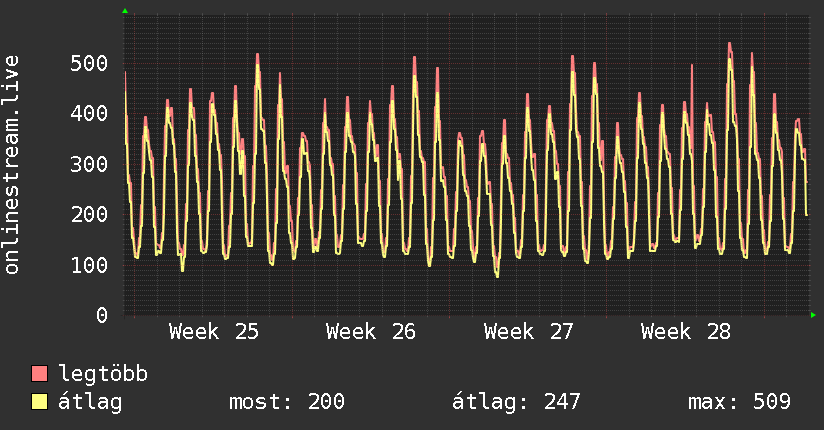Click the green arrow atop the y-axis
The height and width of the screenshot is (430, 824).
click(125, 11)
